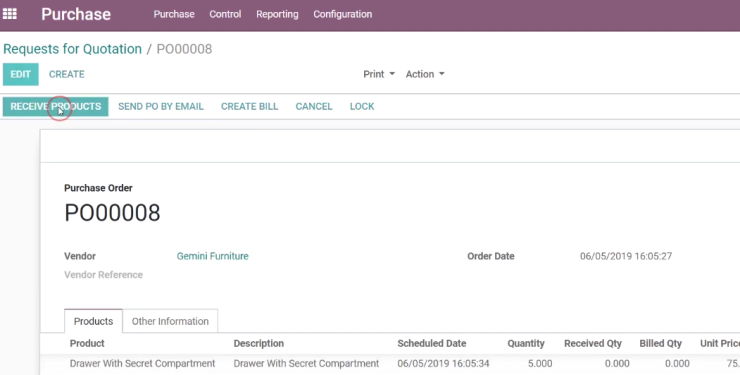Select the Drawer With Secret Compartment row
Viewport: 740px width, 375px height.
390,364
